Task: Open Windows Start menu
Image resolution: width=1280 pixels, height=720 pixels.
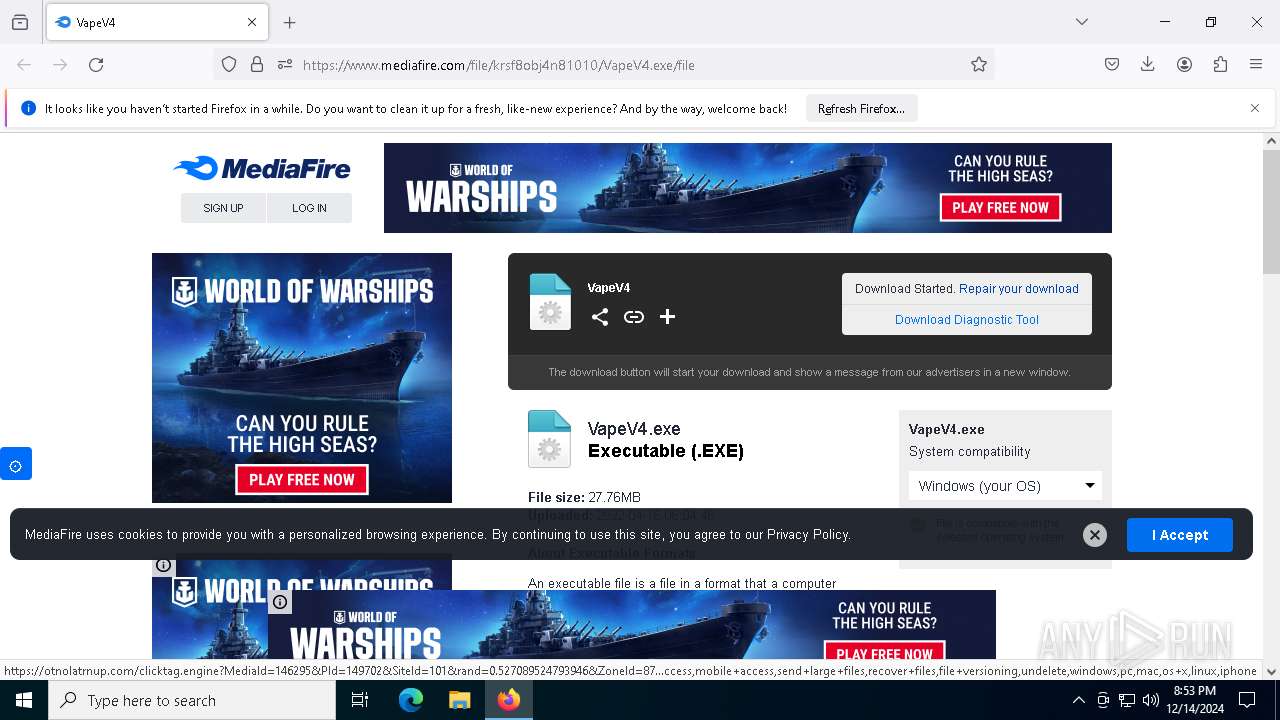Action: coord(24,700)
